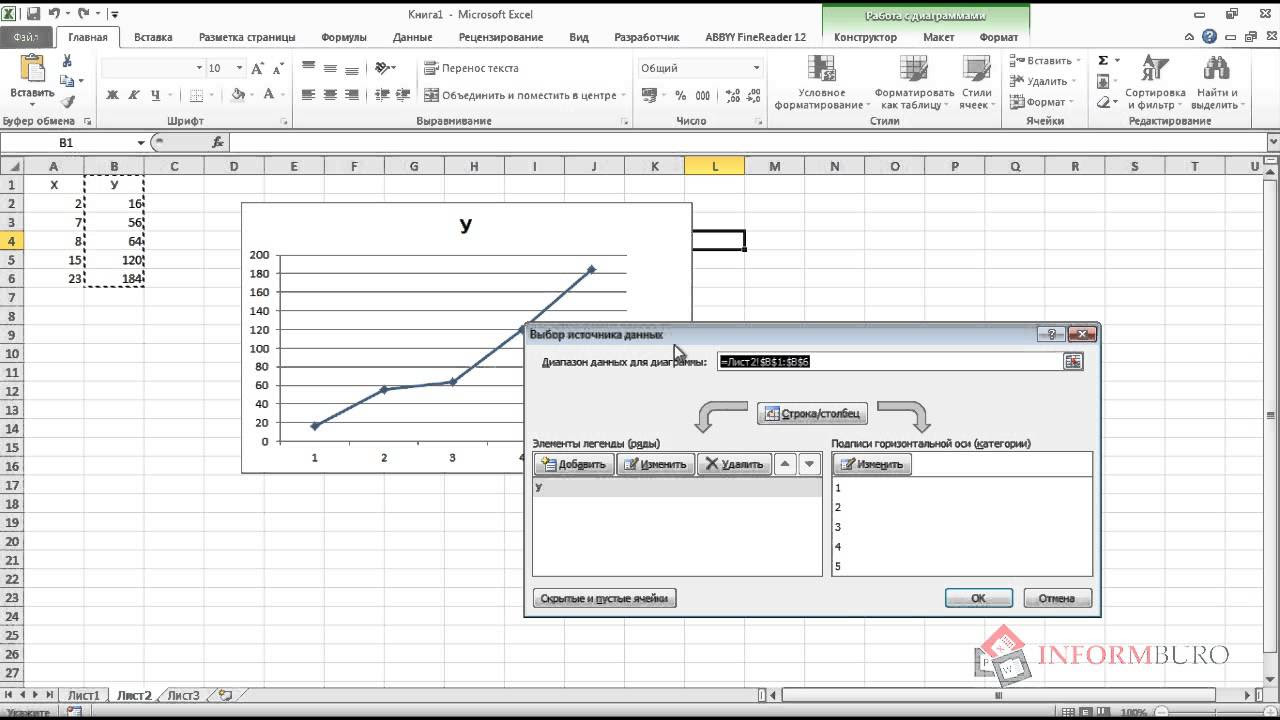Click Изменить under Элементы легенды
Viewport: 1280px width, 720px height.
click(656, 464)
